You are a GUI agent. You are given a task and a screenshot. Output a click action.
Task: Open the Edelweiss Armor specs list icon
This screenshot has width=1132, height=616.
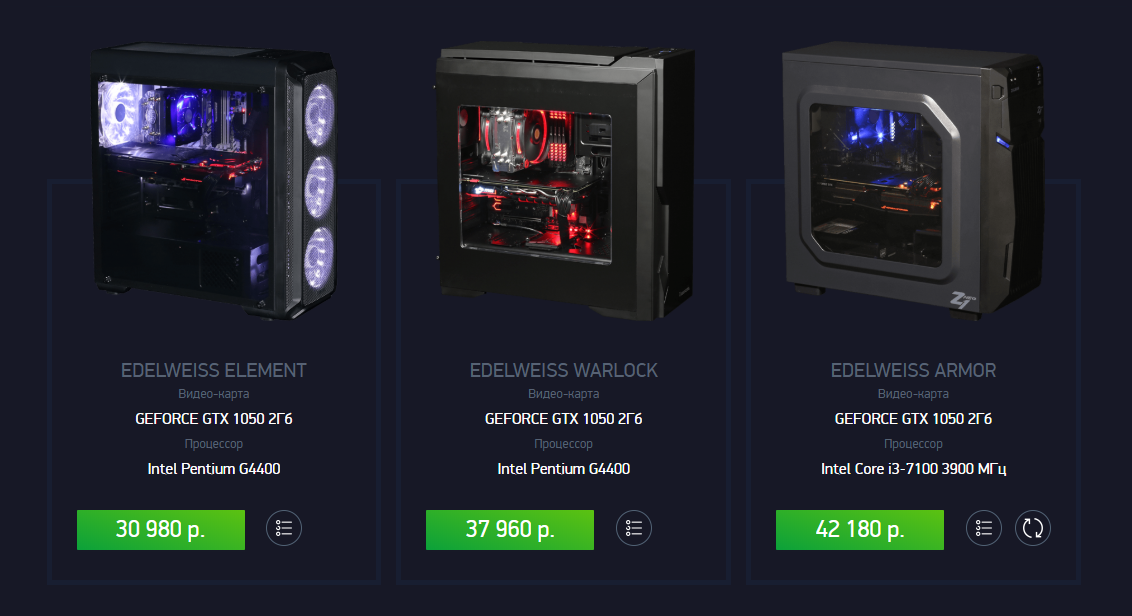point(984,528)
